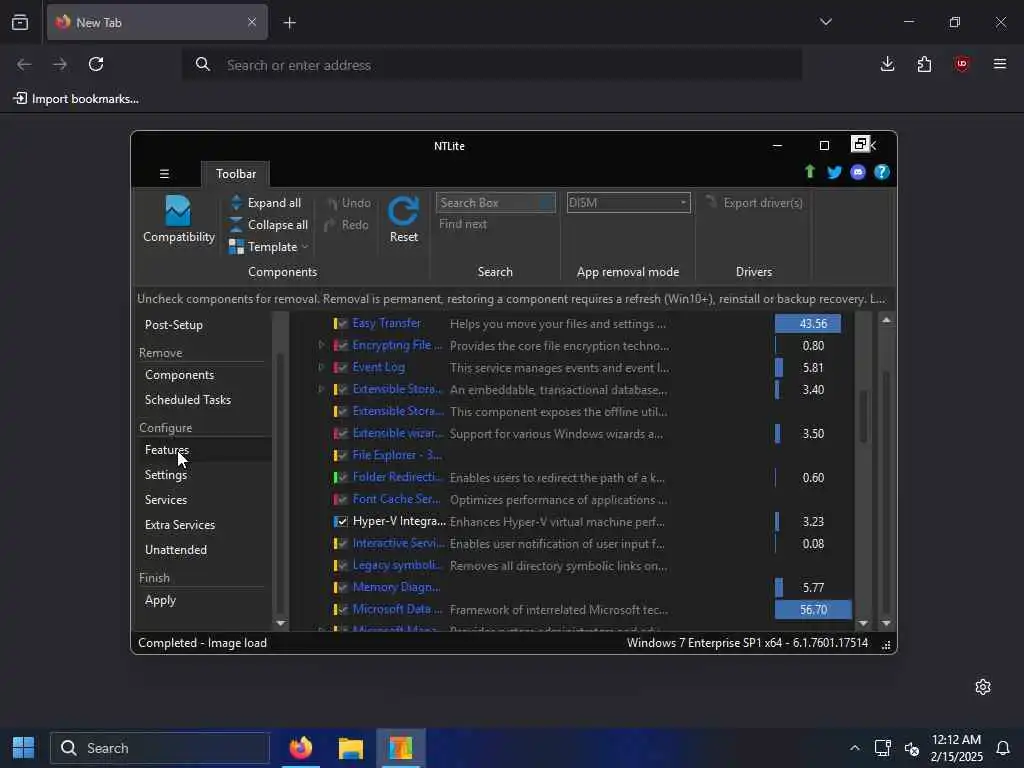This screenshot has height=768, width=1024.
Task: Click the green update arrow icon
Action: coord(810,172)
